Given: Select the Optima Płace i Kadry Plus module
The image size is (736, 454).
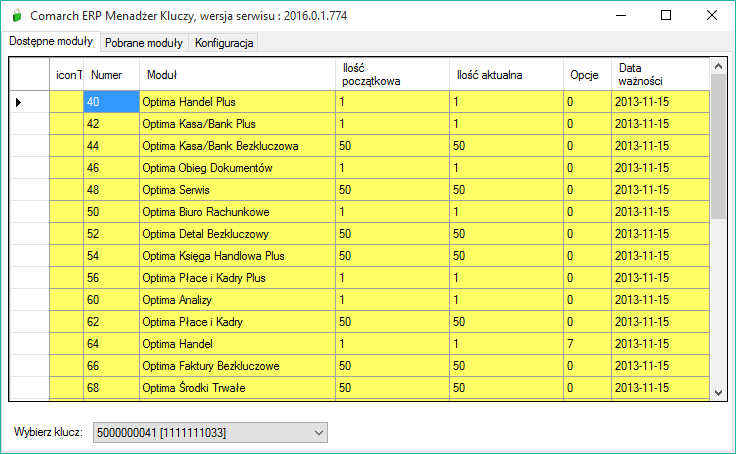Looking at the screenshot, I should (x=238, y=278).
